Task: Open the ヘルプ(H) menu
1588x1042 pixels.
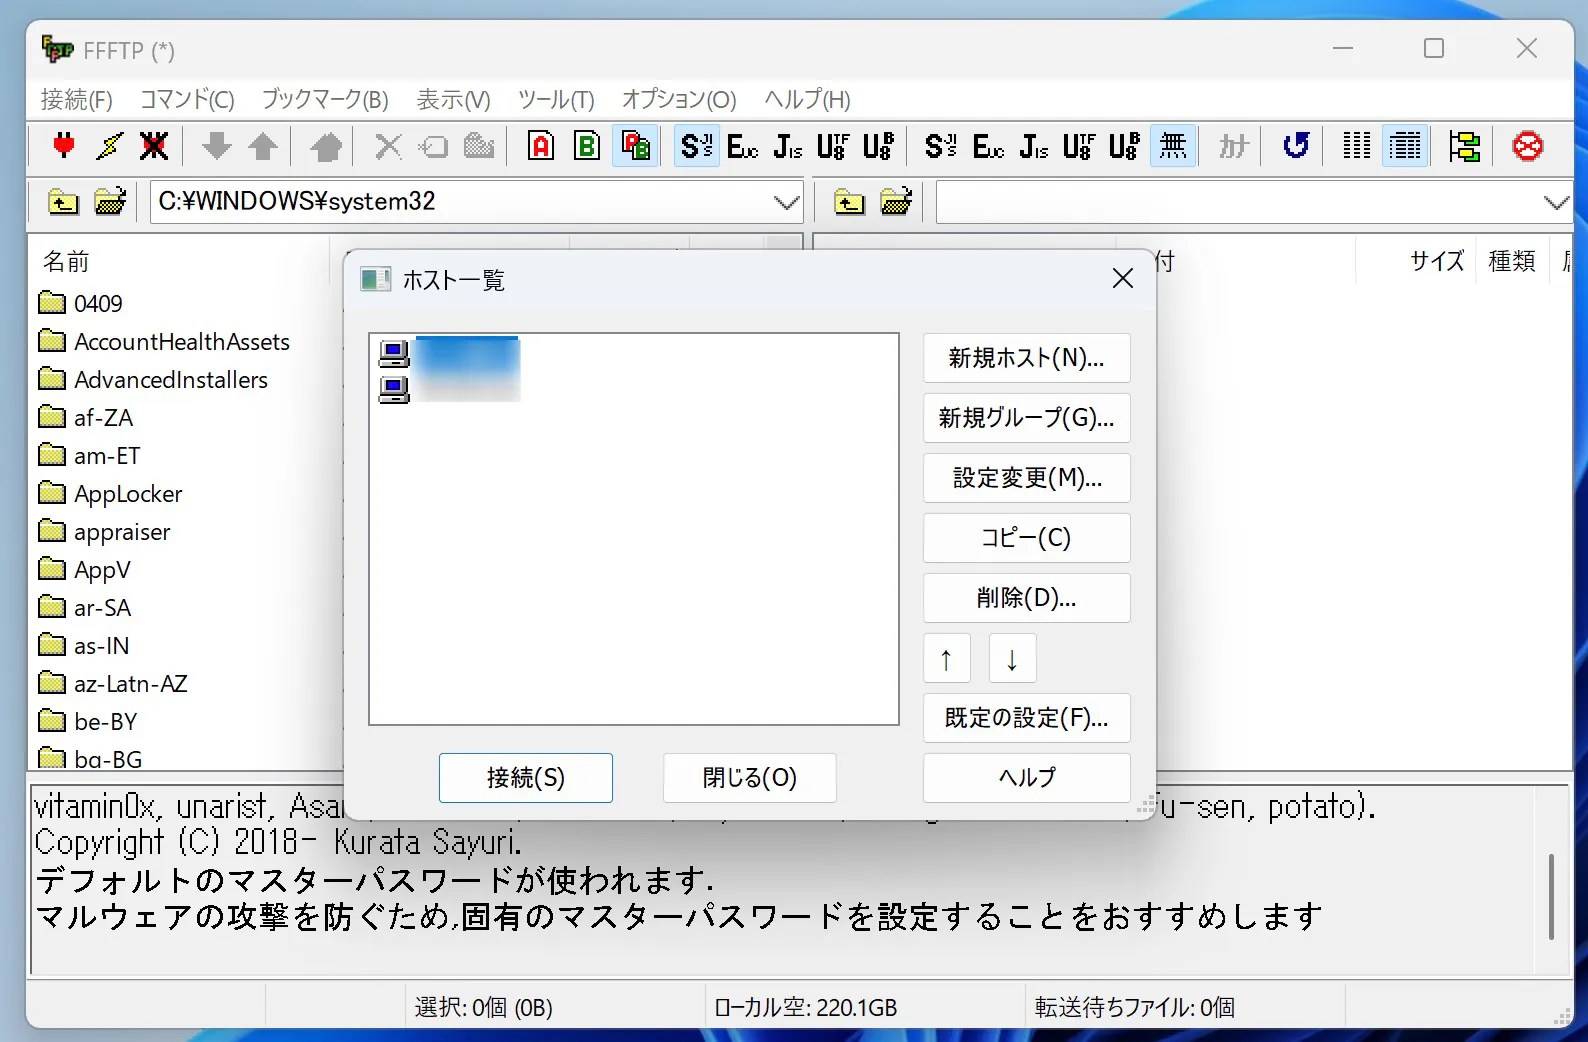Action: (807, 99)
